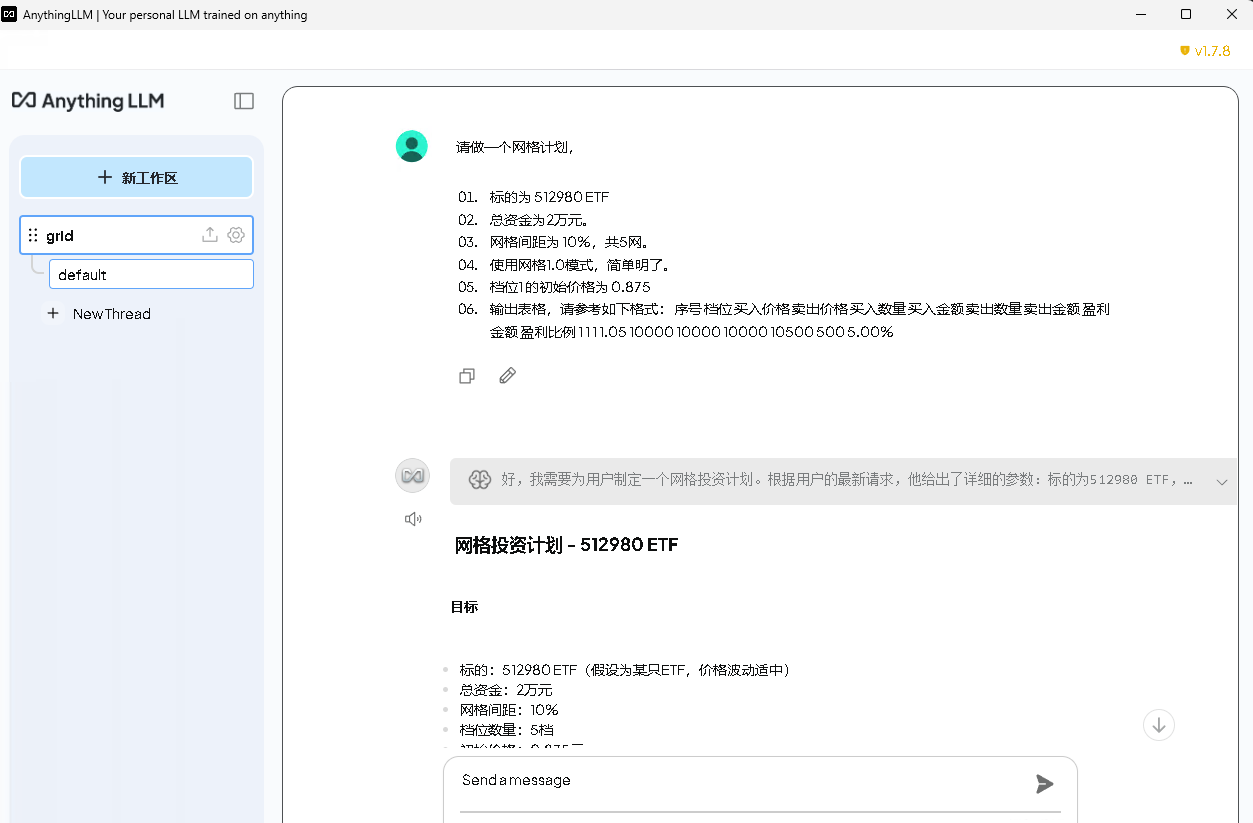
Task: Click the collapsed thinking summary bar
Action: [x=843, y=481]
